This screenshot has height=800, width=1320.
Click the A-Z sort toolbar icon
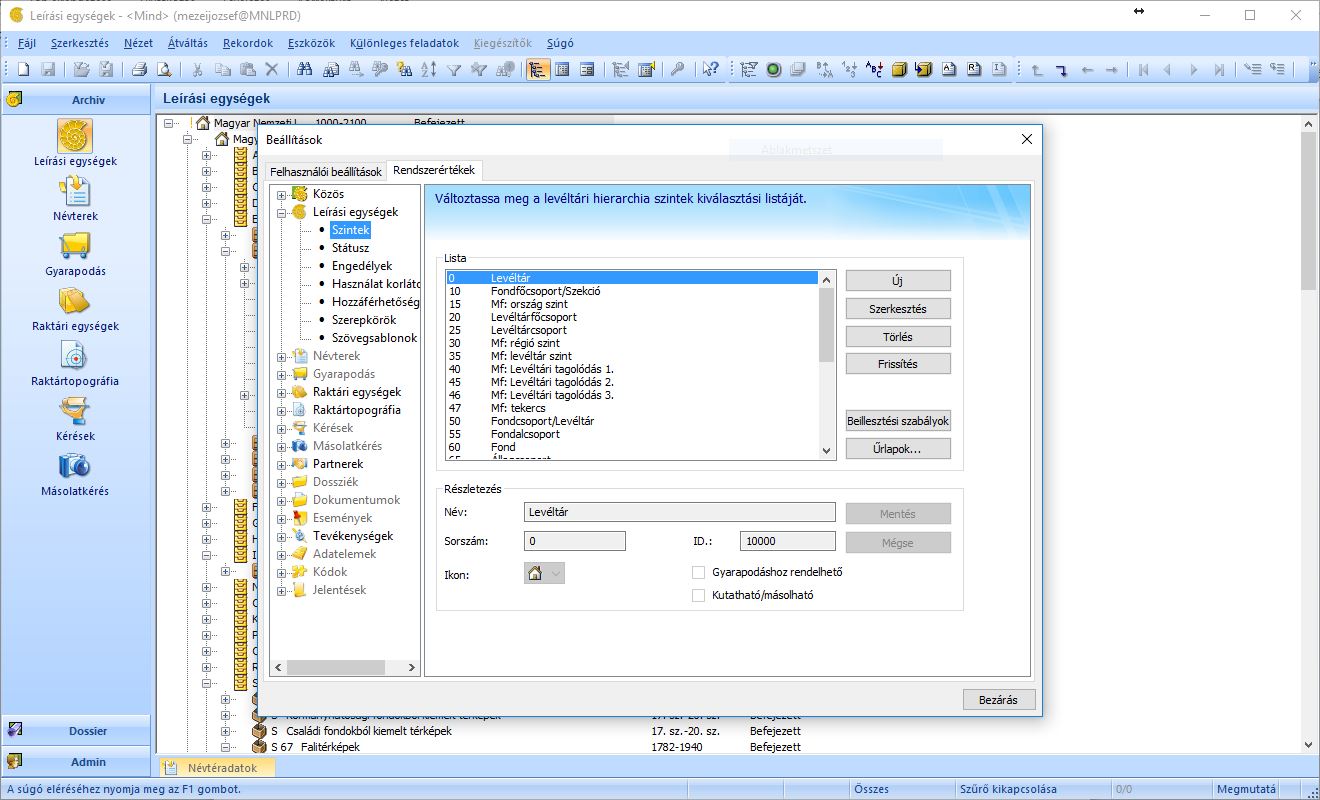click(429, 69)
